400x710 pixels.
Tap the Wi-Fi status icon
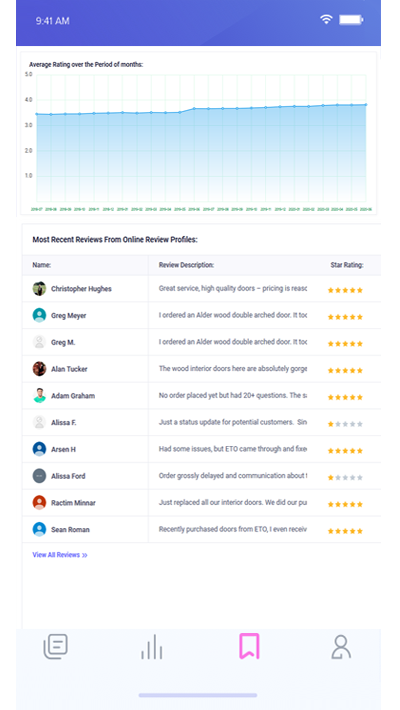tap(326, 19)
